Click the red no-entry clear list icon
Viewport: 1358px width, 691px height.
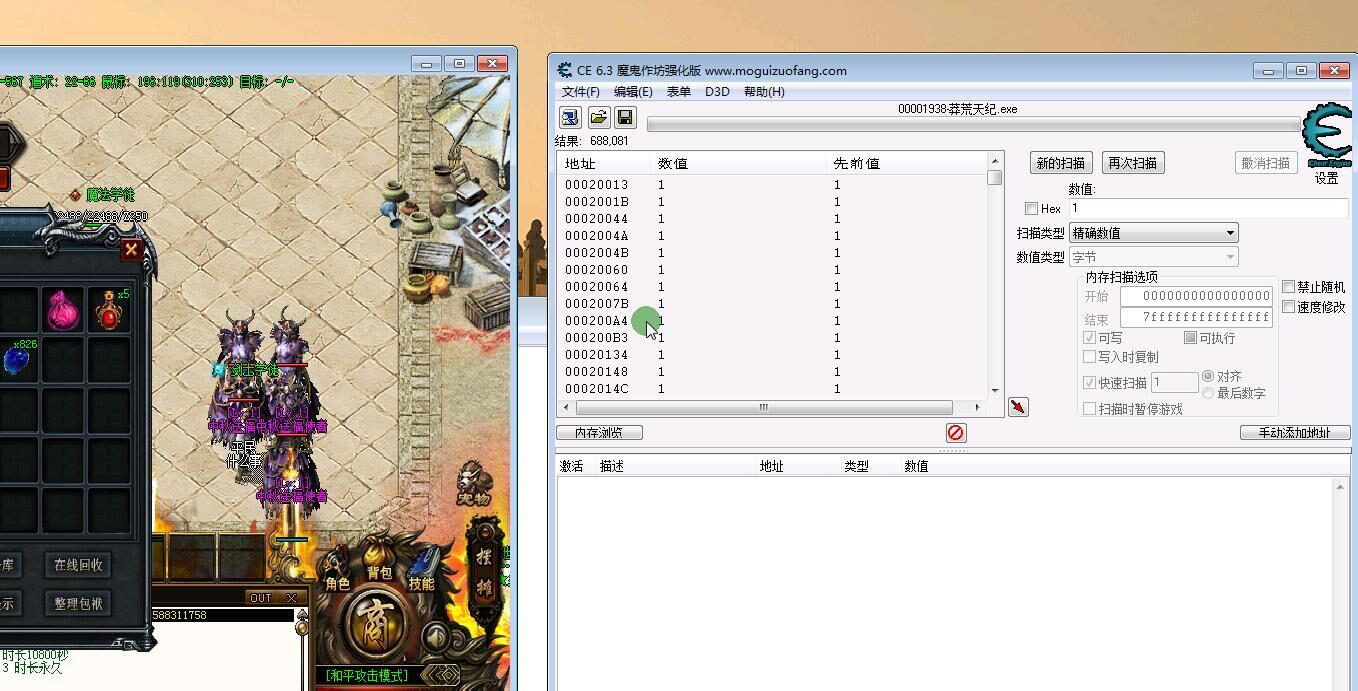tap(956, 433)
